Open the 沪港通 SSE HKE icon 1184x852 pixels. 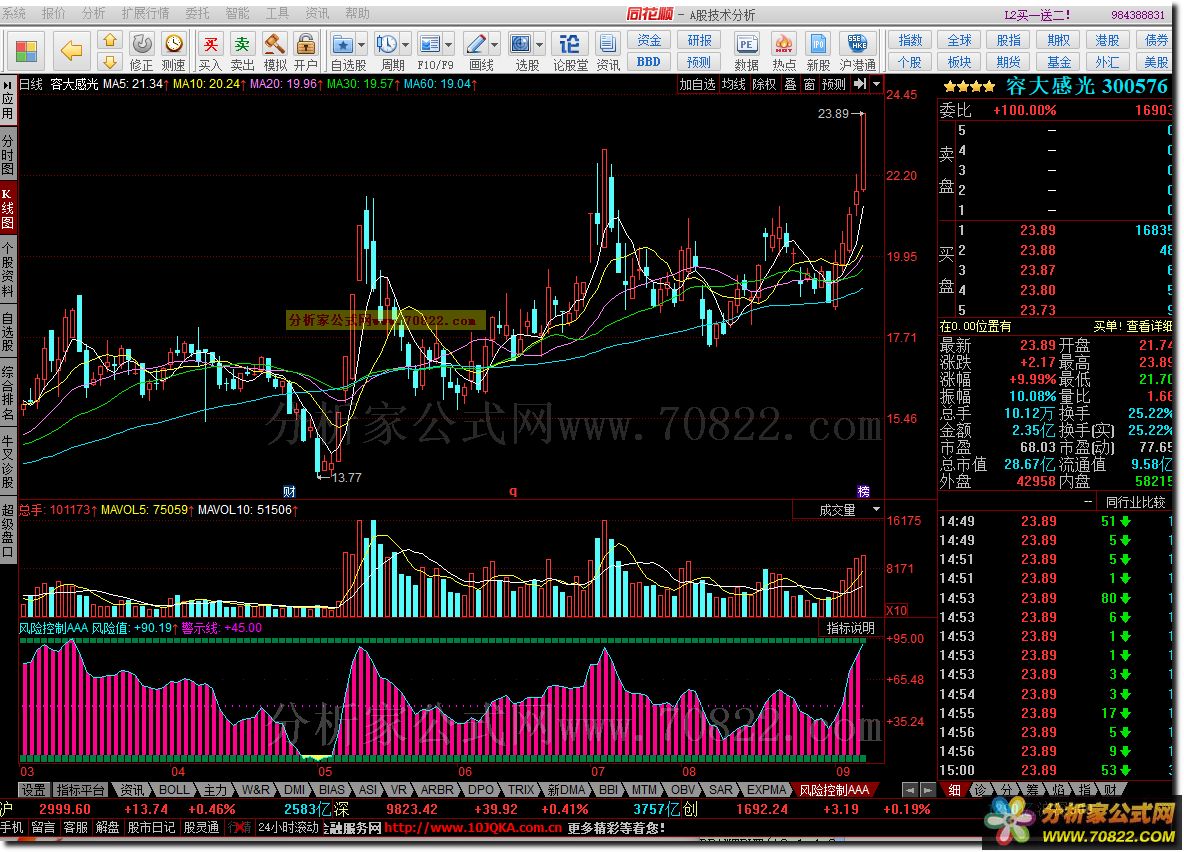pos(857,44)
